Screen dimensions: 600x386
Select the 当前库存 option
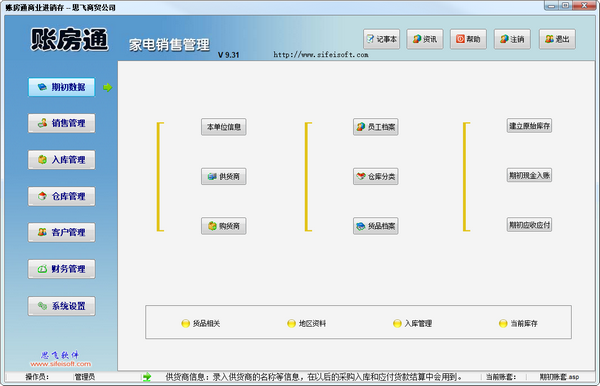point(518,324)
